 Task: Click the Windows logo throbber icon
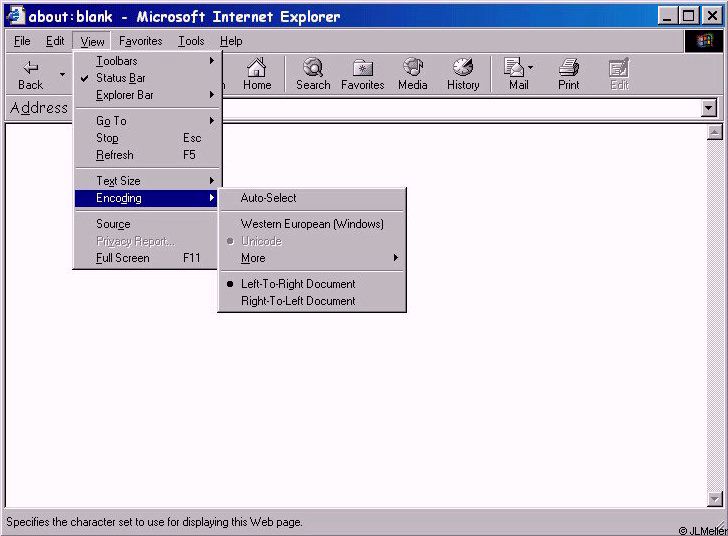click(x=704, y=41)
